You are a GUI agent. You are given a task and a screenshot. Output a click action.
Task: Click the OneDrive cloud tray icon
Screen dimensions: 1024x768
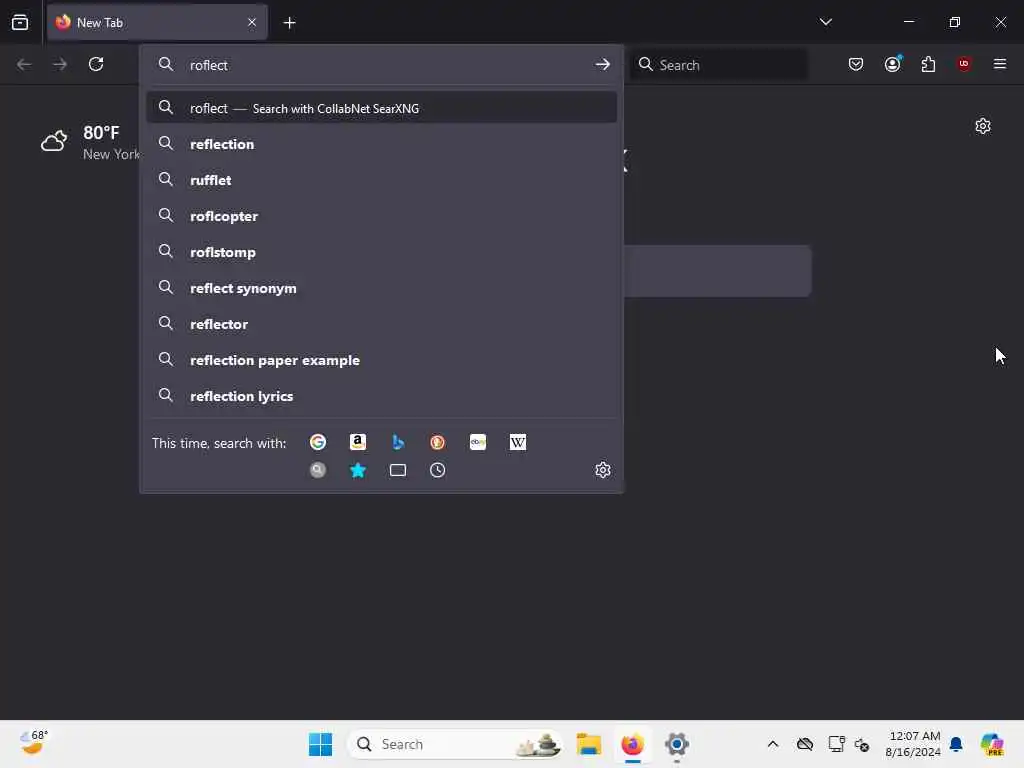pyautogui.click(x=805, y=744)
